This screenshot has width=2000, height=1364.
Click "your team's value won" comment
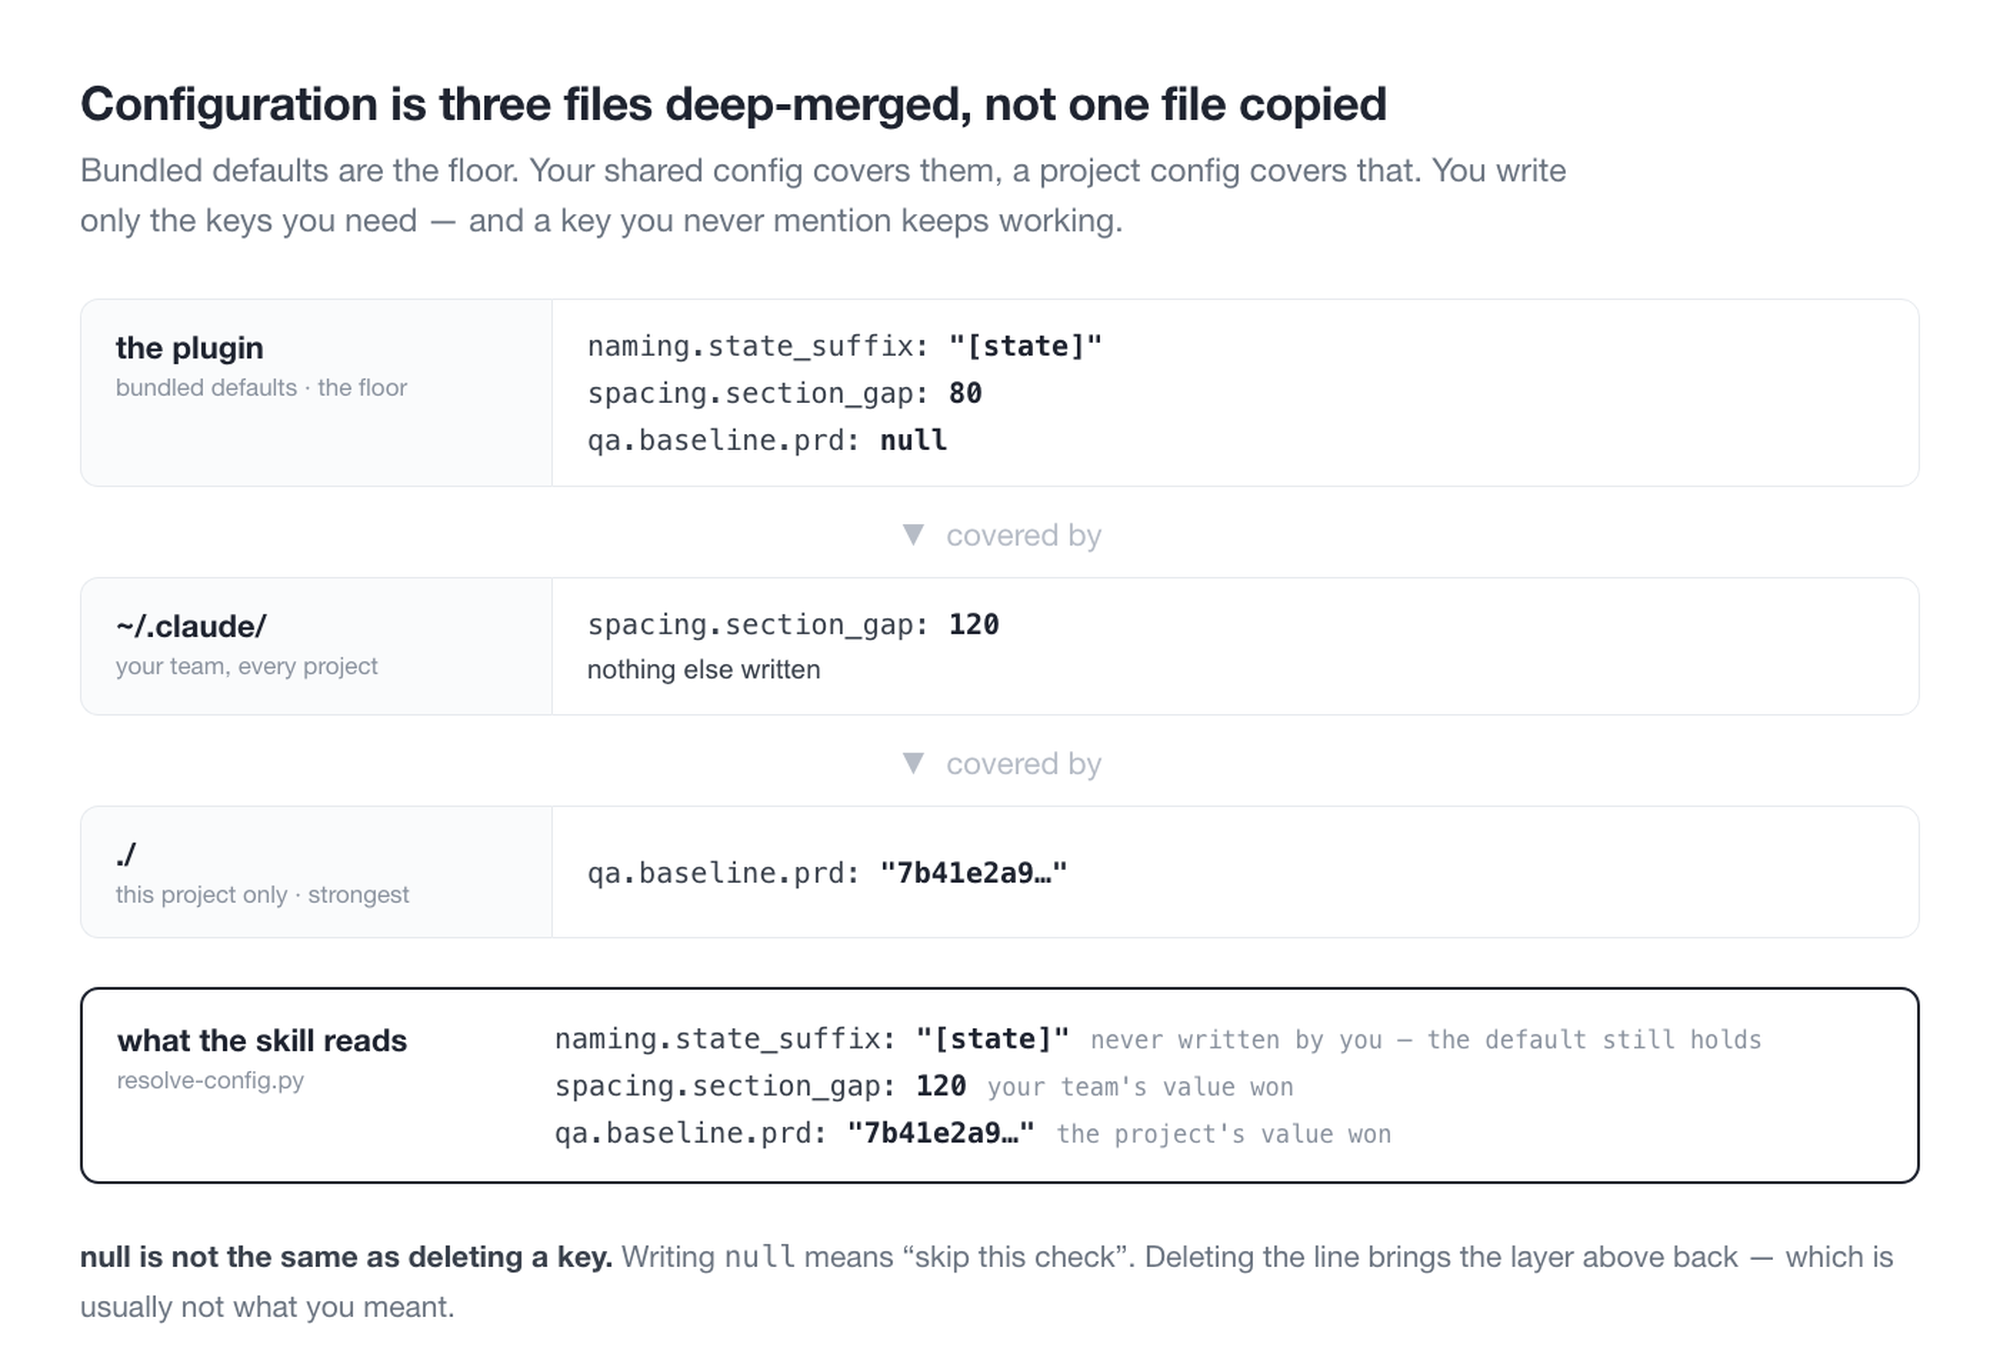point(1140,1087)
